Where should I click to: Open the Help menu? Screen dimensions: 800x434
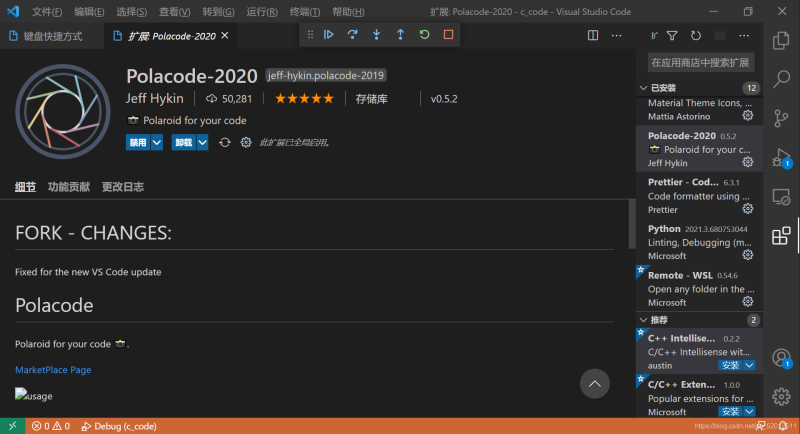(348, 12)
